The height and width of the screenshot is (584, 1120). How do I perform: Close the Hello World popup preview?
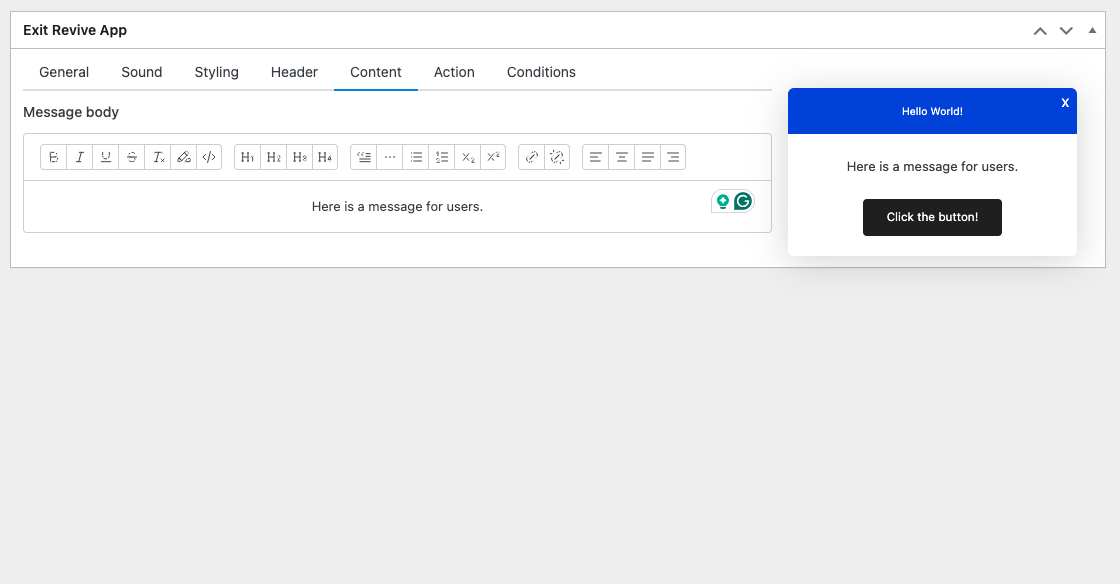pyautogui.click(x=1065, y=103)
